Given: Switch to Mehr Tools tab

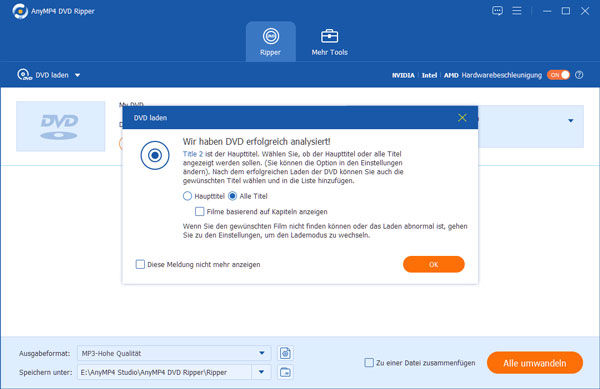Looking at the screenshot, I should pos(329,42).
